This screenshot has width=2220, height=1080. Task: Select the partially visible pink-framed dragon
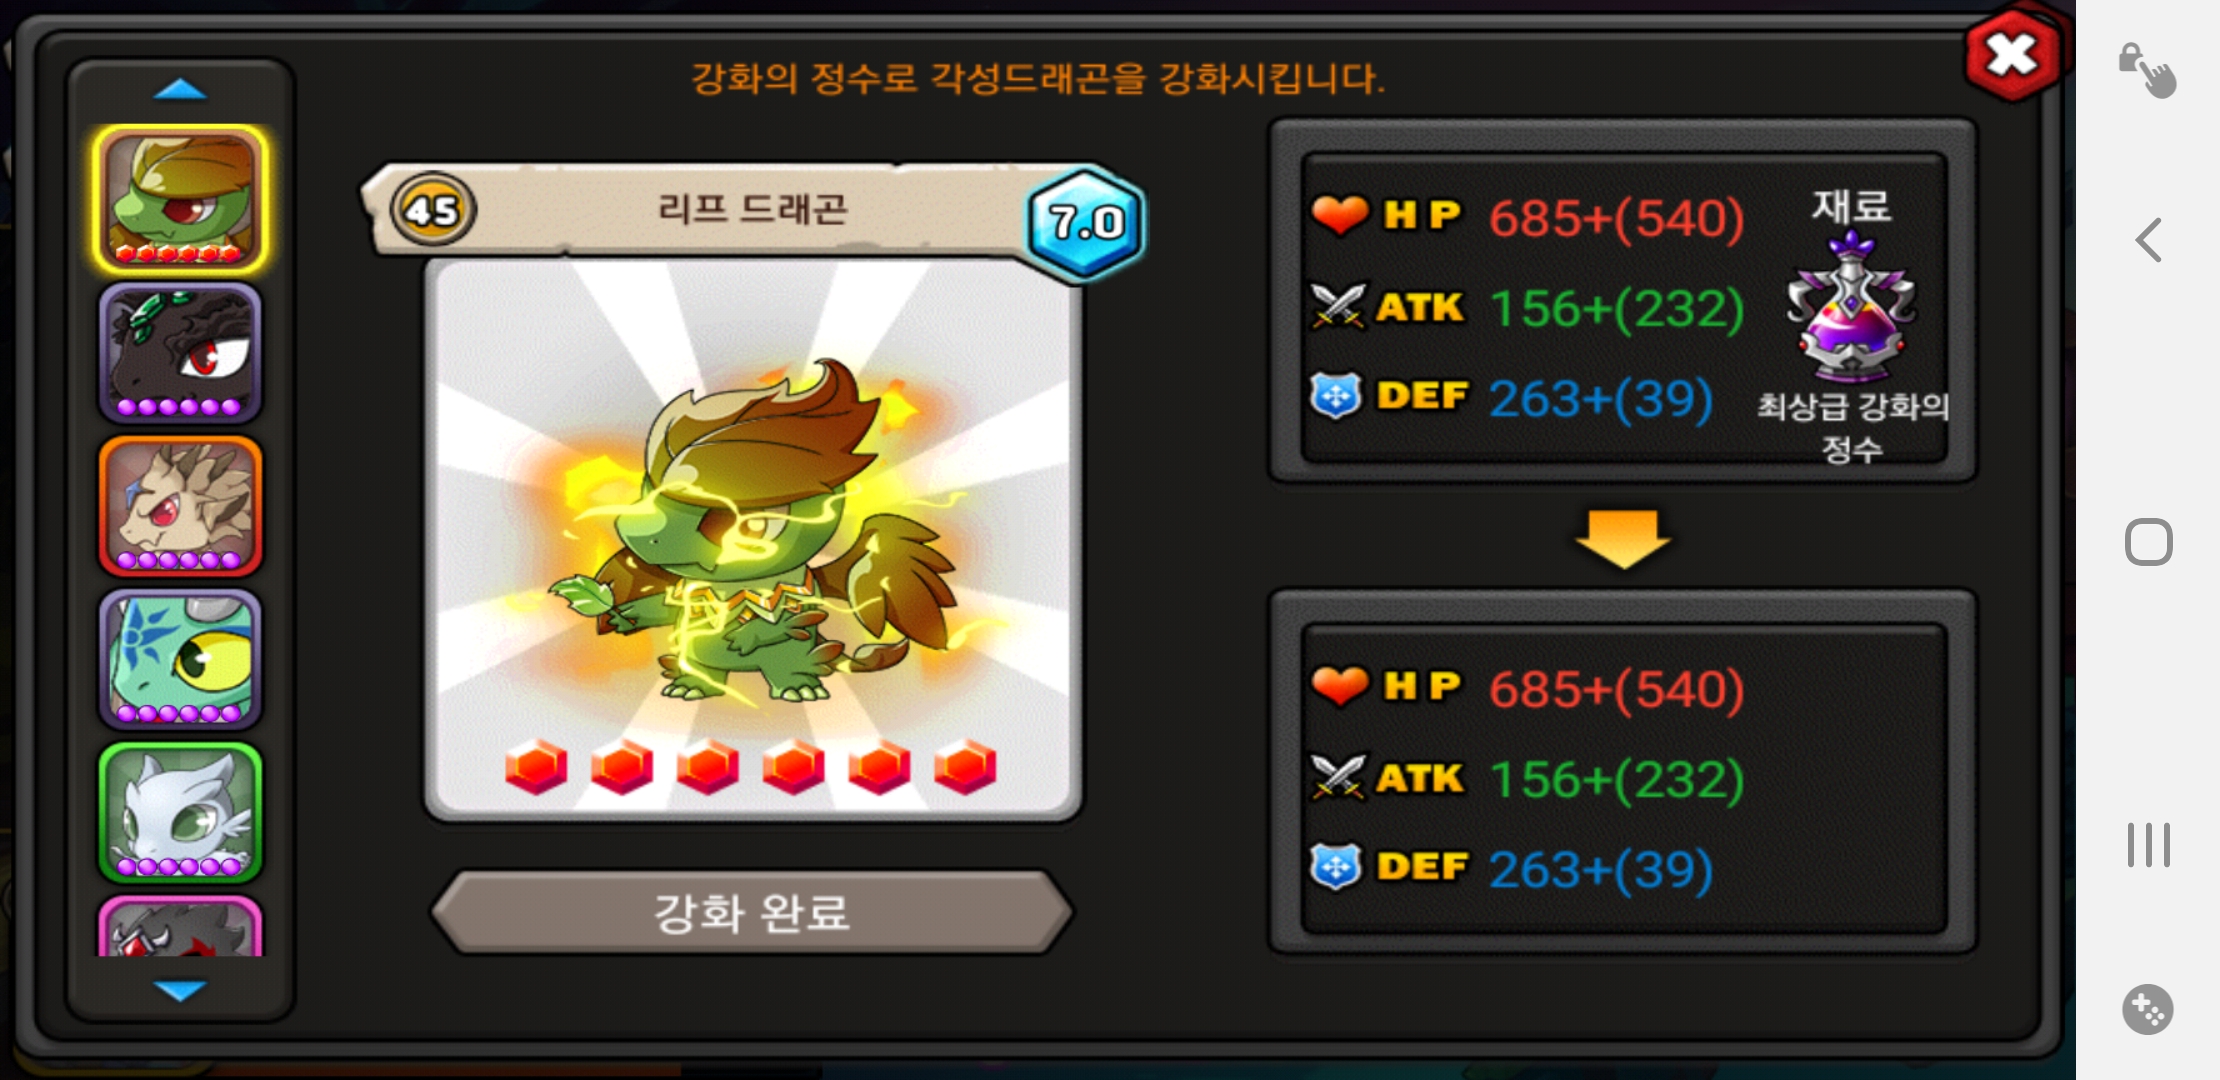[x=180, y=926]
